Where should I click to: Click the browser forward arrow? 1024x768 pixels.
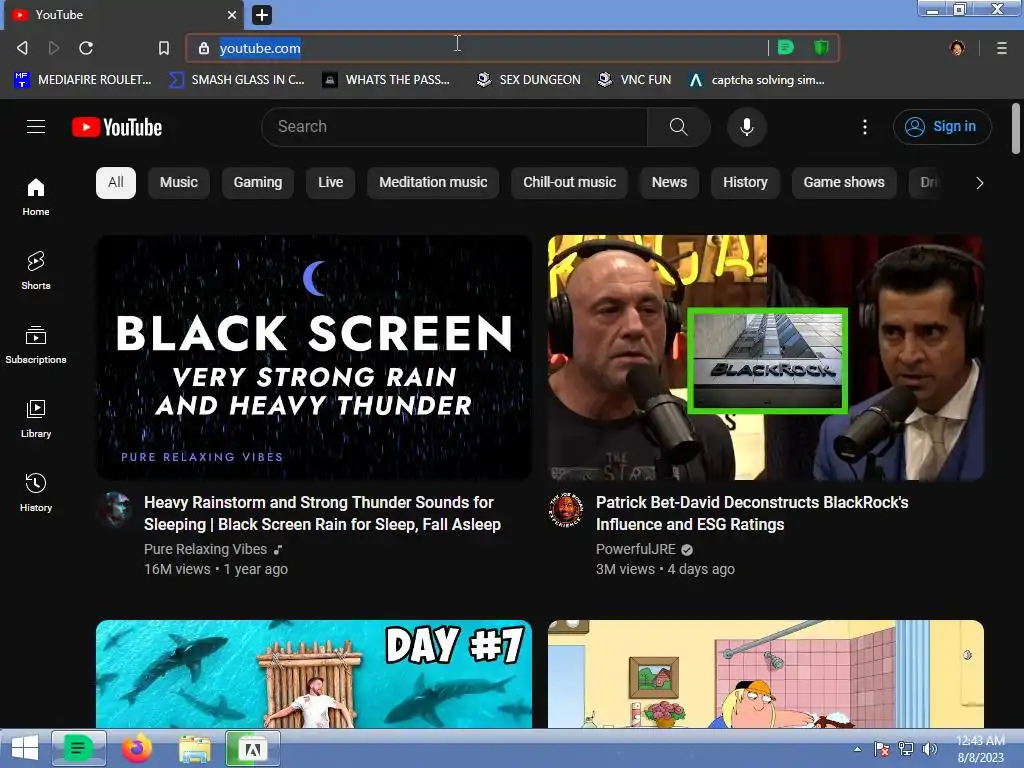(54, 48)
